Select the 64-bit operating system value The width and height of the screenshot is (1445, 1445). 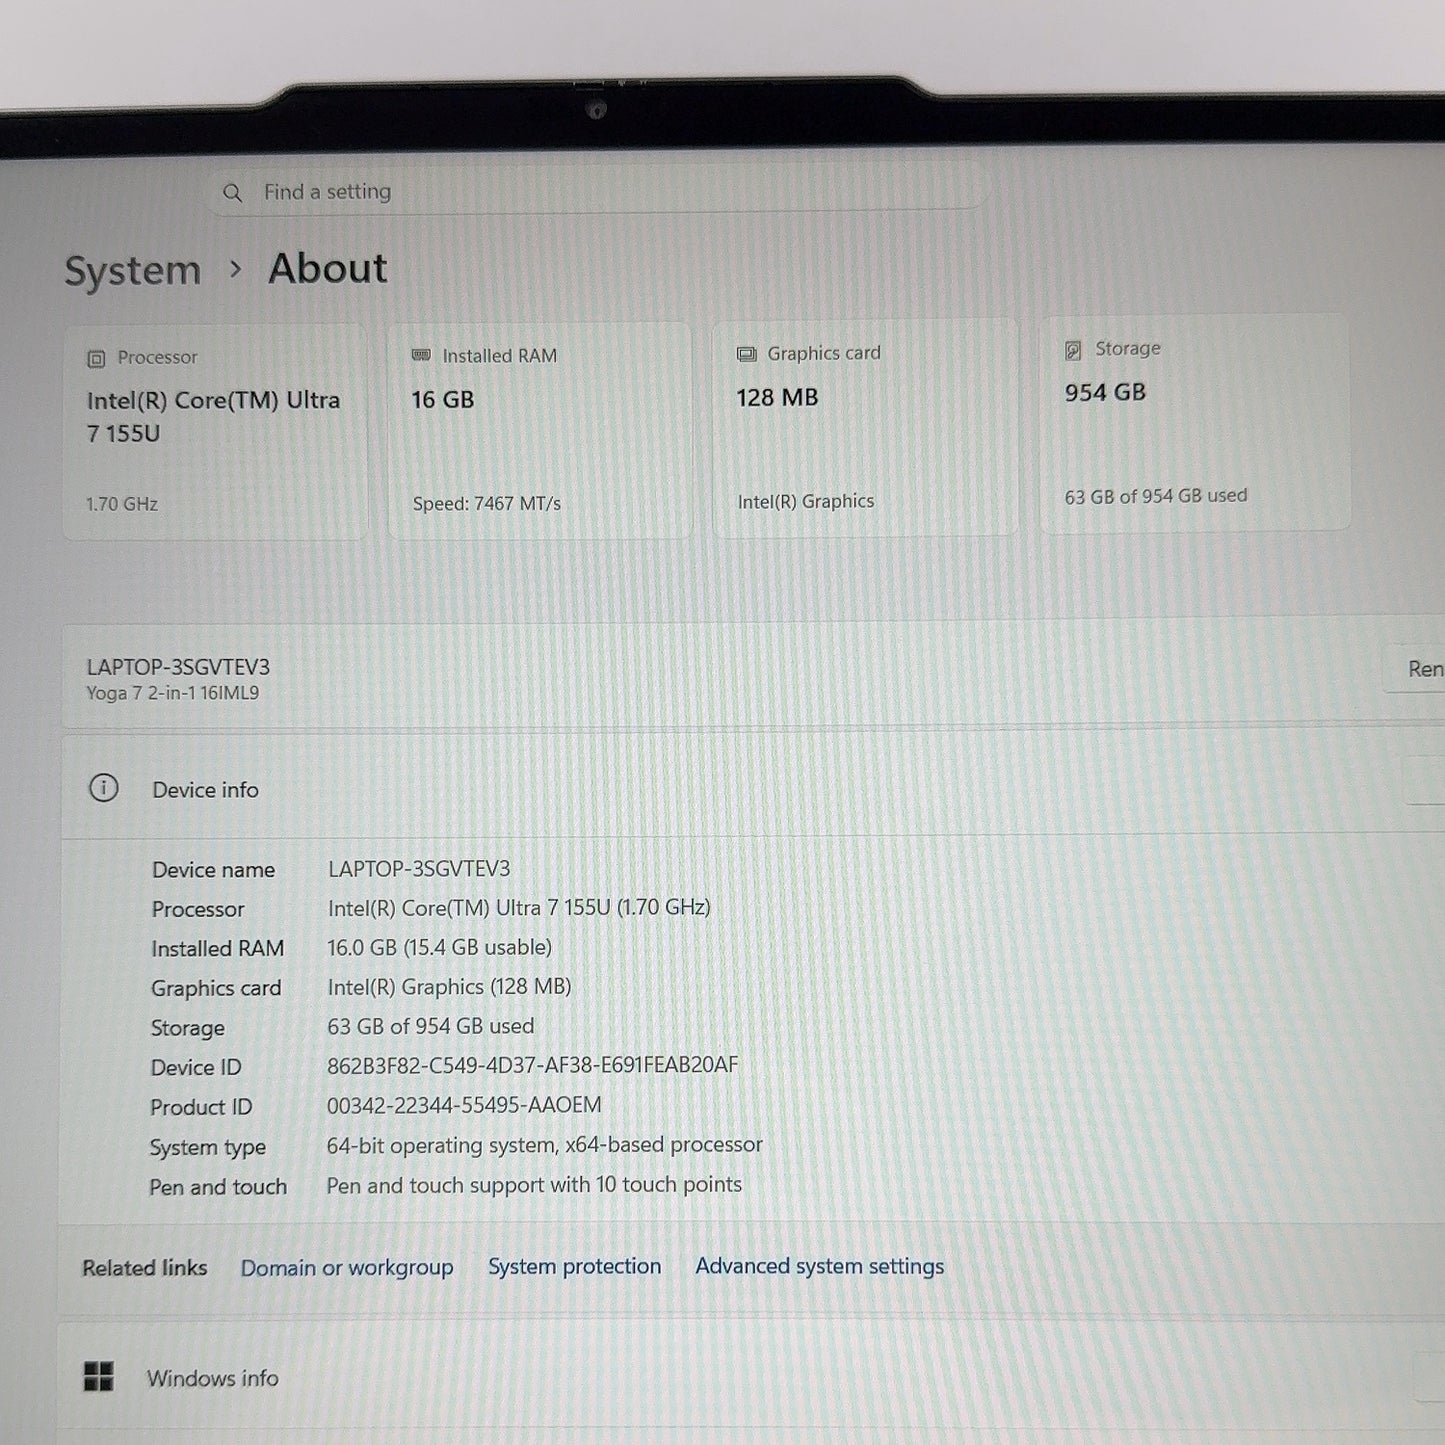click(544, 1145)
